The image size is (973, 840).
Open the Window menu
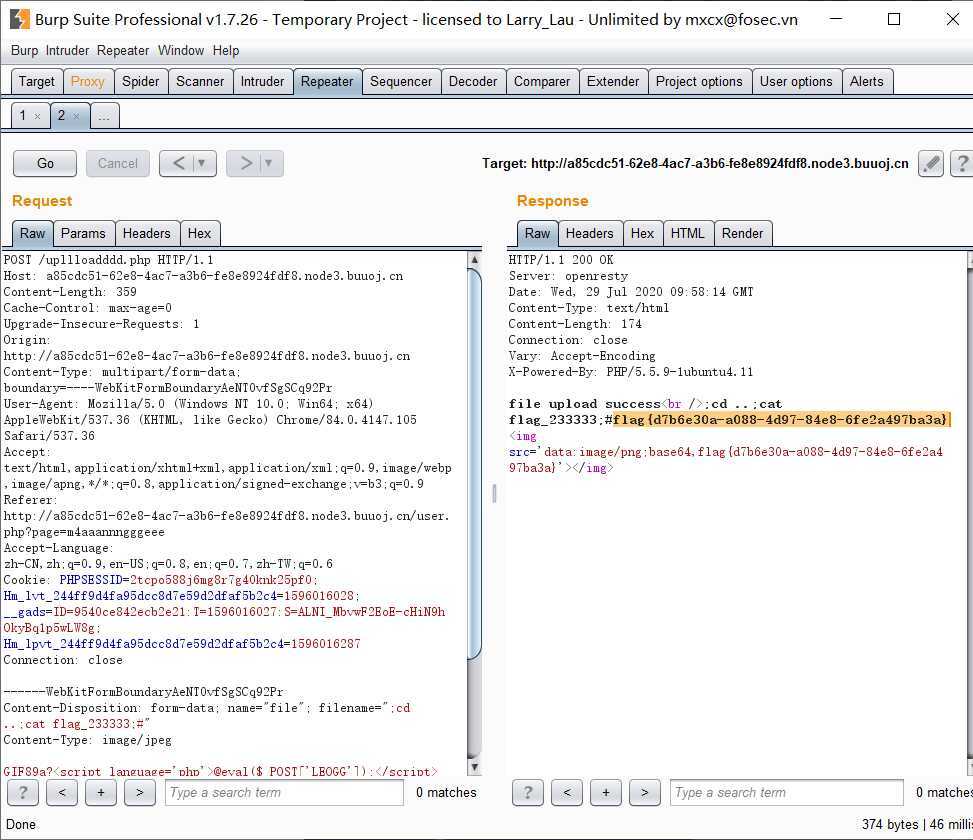click(181, 50)
